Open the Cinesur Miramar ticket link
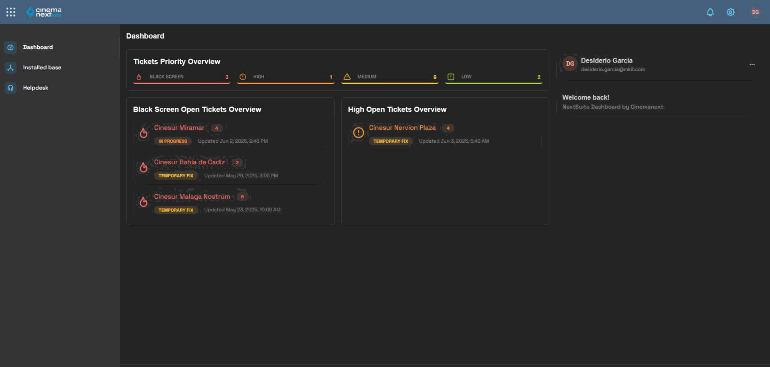770x367 pixels. (x=179, y=128)
